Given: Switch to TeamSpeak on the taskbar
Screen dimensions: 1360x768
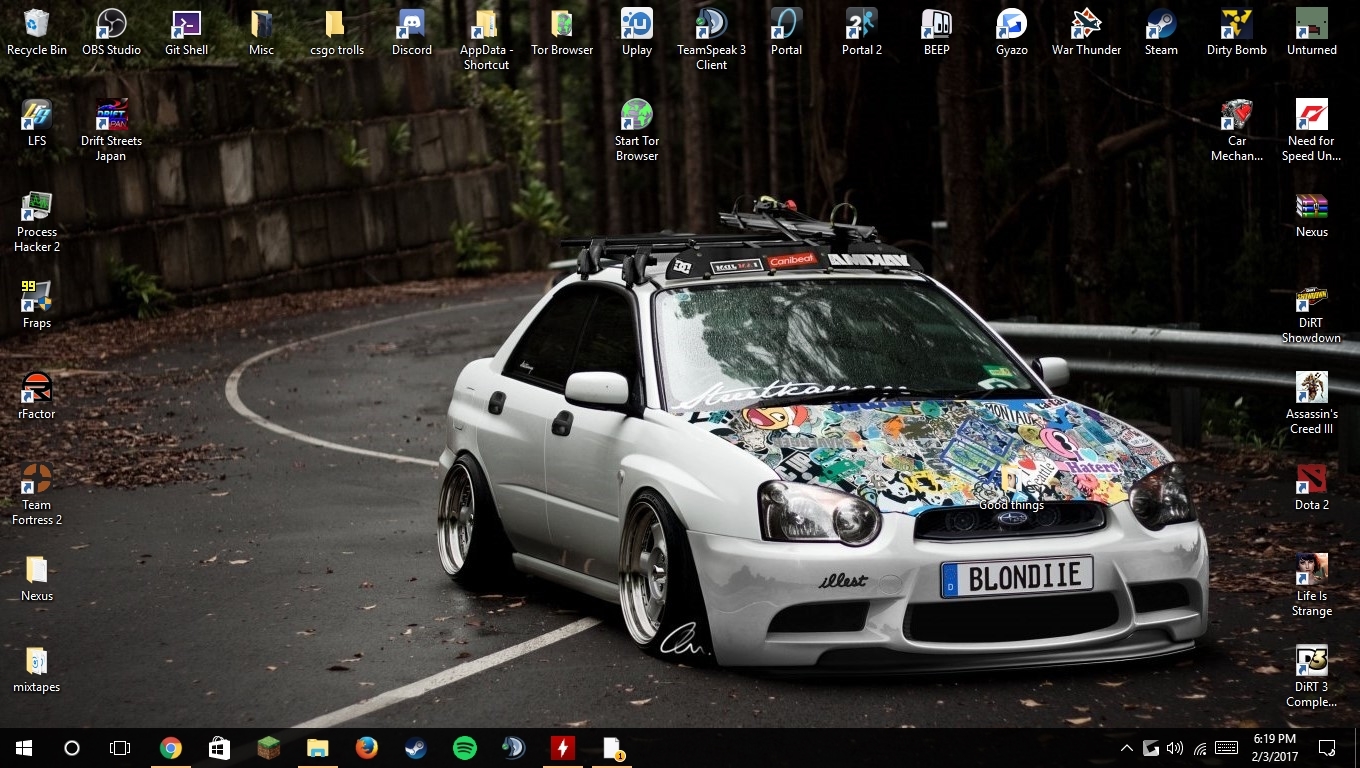Looking at the screenshot, I should [x=514, y=748].
